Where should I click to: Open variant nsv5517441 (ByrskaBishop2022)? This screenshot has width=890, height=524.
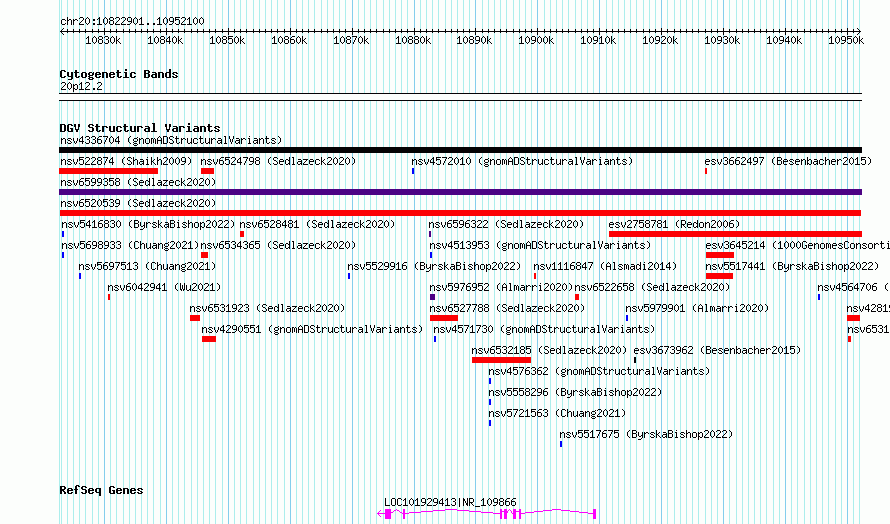point(792,266)
